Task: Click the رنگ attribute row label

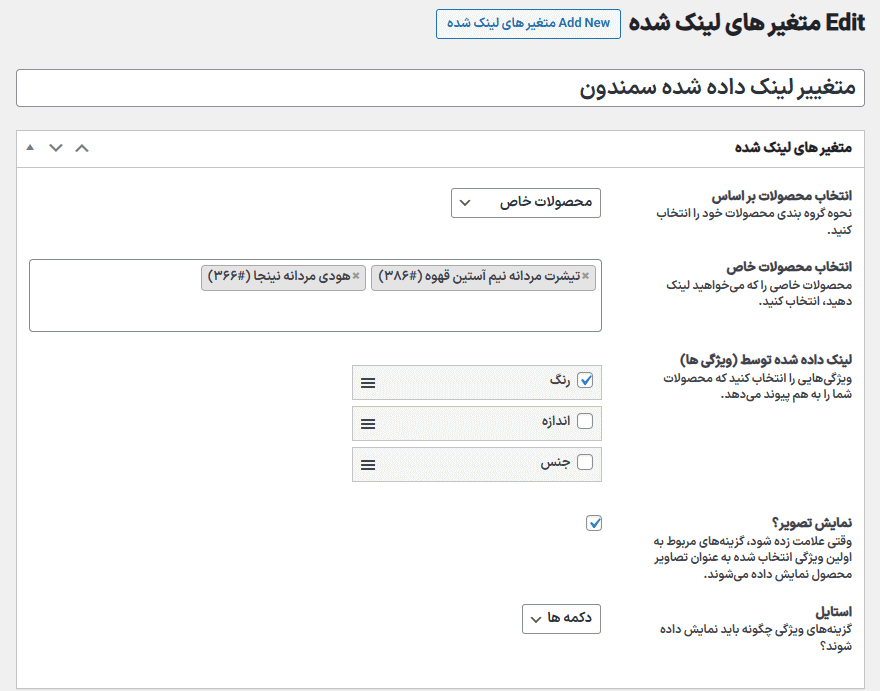Action: pyautogui.click(x=559, y=380)
